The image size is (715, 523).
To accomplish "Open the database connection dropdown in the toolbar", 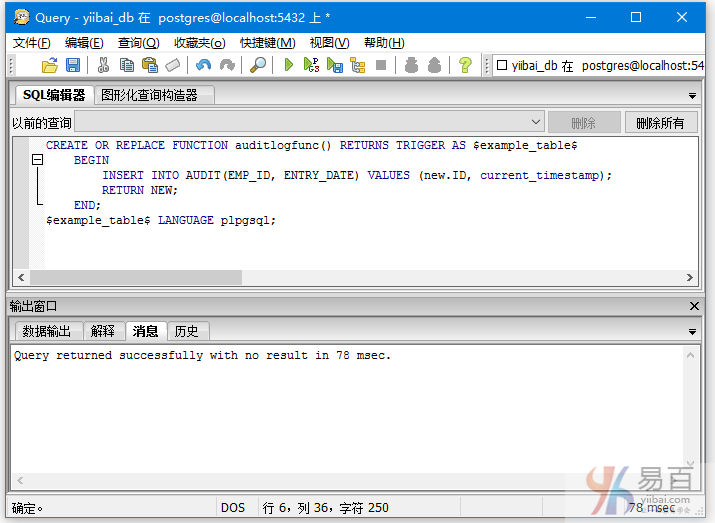I will tap(600, 65).
